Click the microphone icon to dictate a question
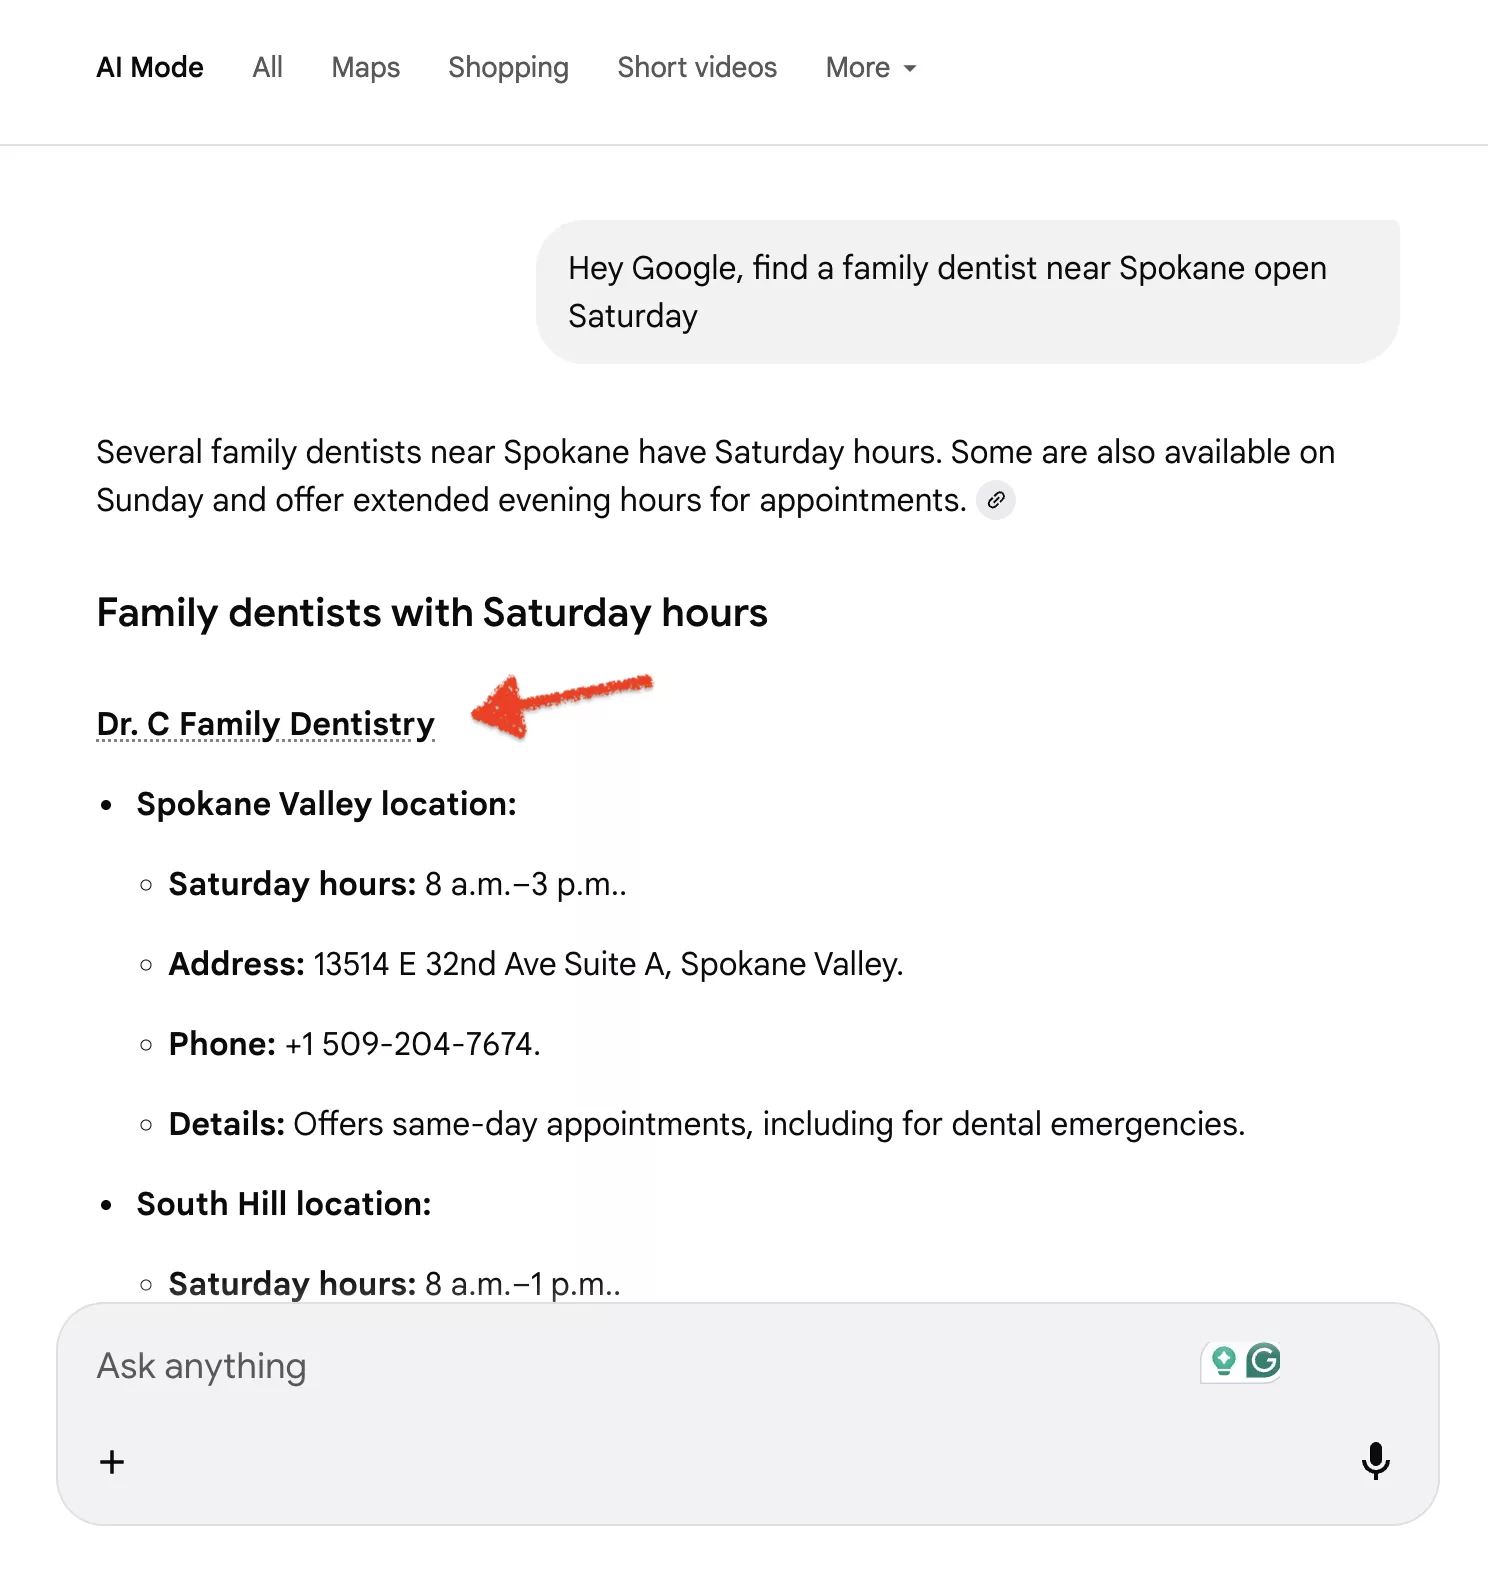 click(x=1377, y=1462)
